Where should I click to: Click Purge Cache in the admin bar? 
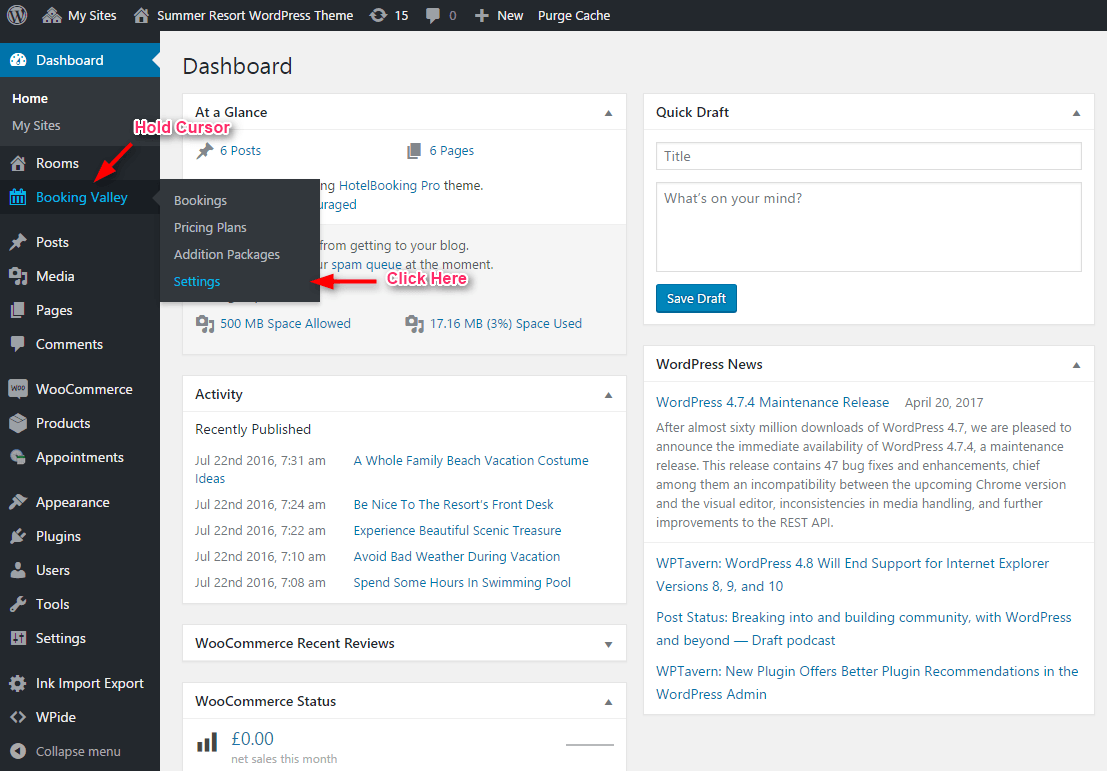(x=574, y=16)
